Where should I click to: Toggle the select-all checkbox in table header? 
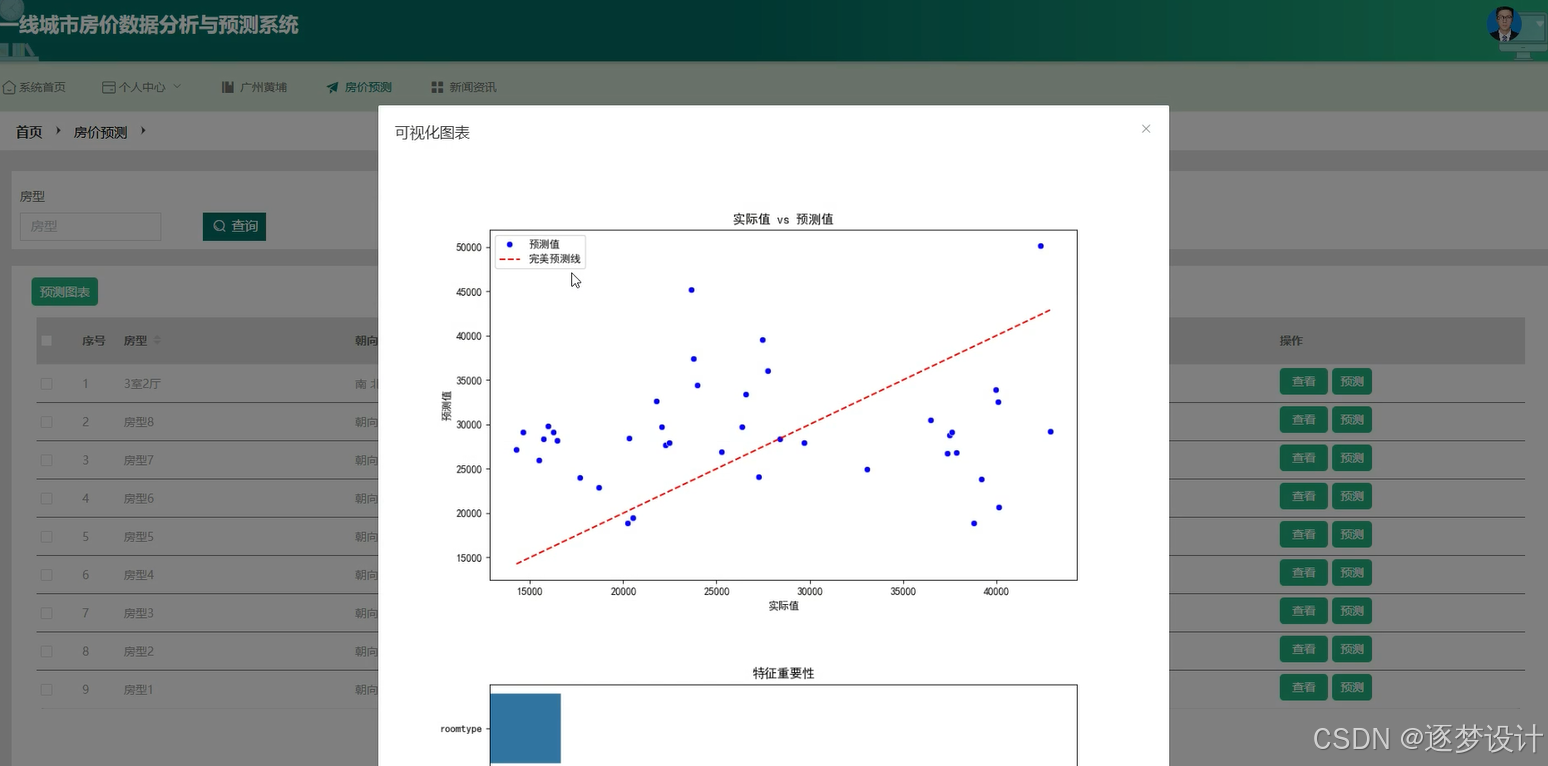[x=46, y=341]
